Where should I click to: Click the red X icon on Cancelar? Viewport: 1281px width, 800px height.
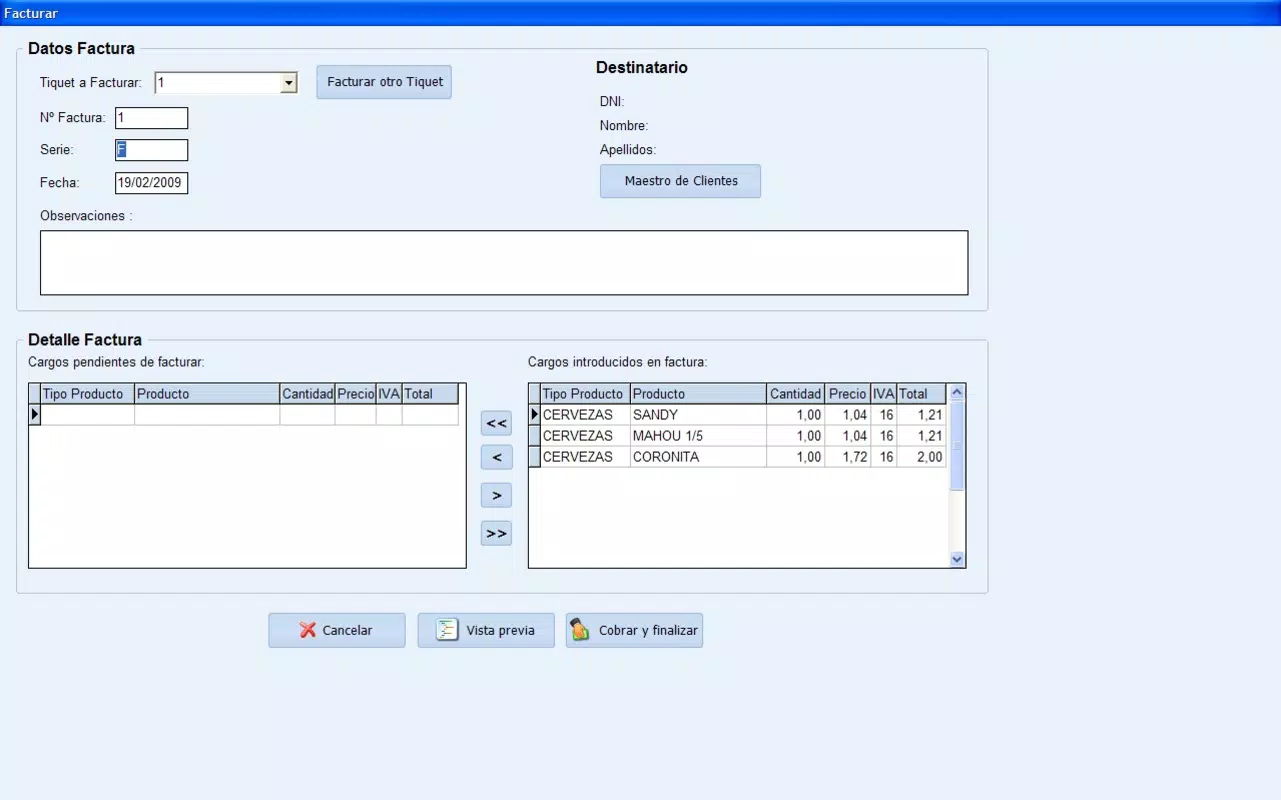coord(308,630)
